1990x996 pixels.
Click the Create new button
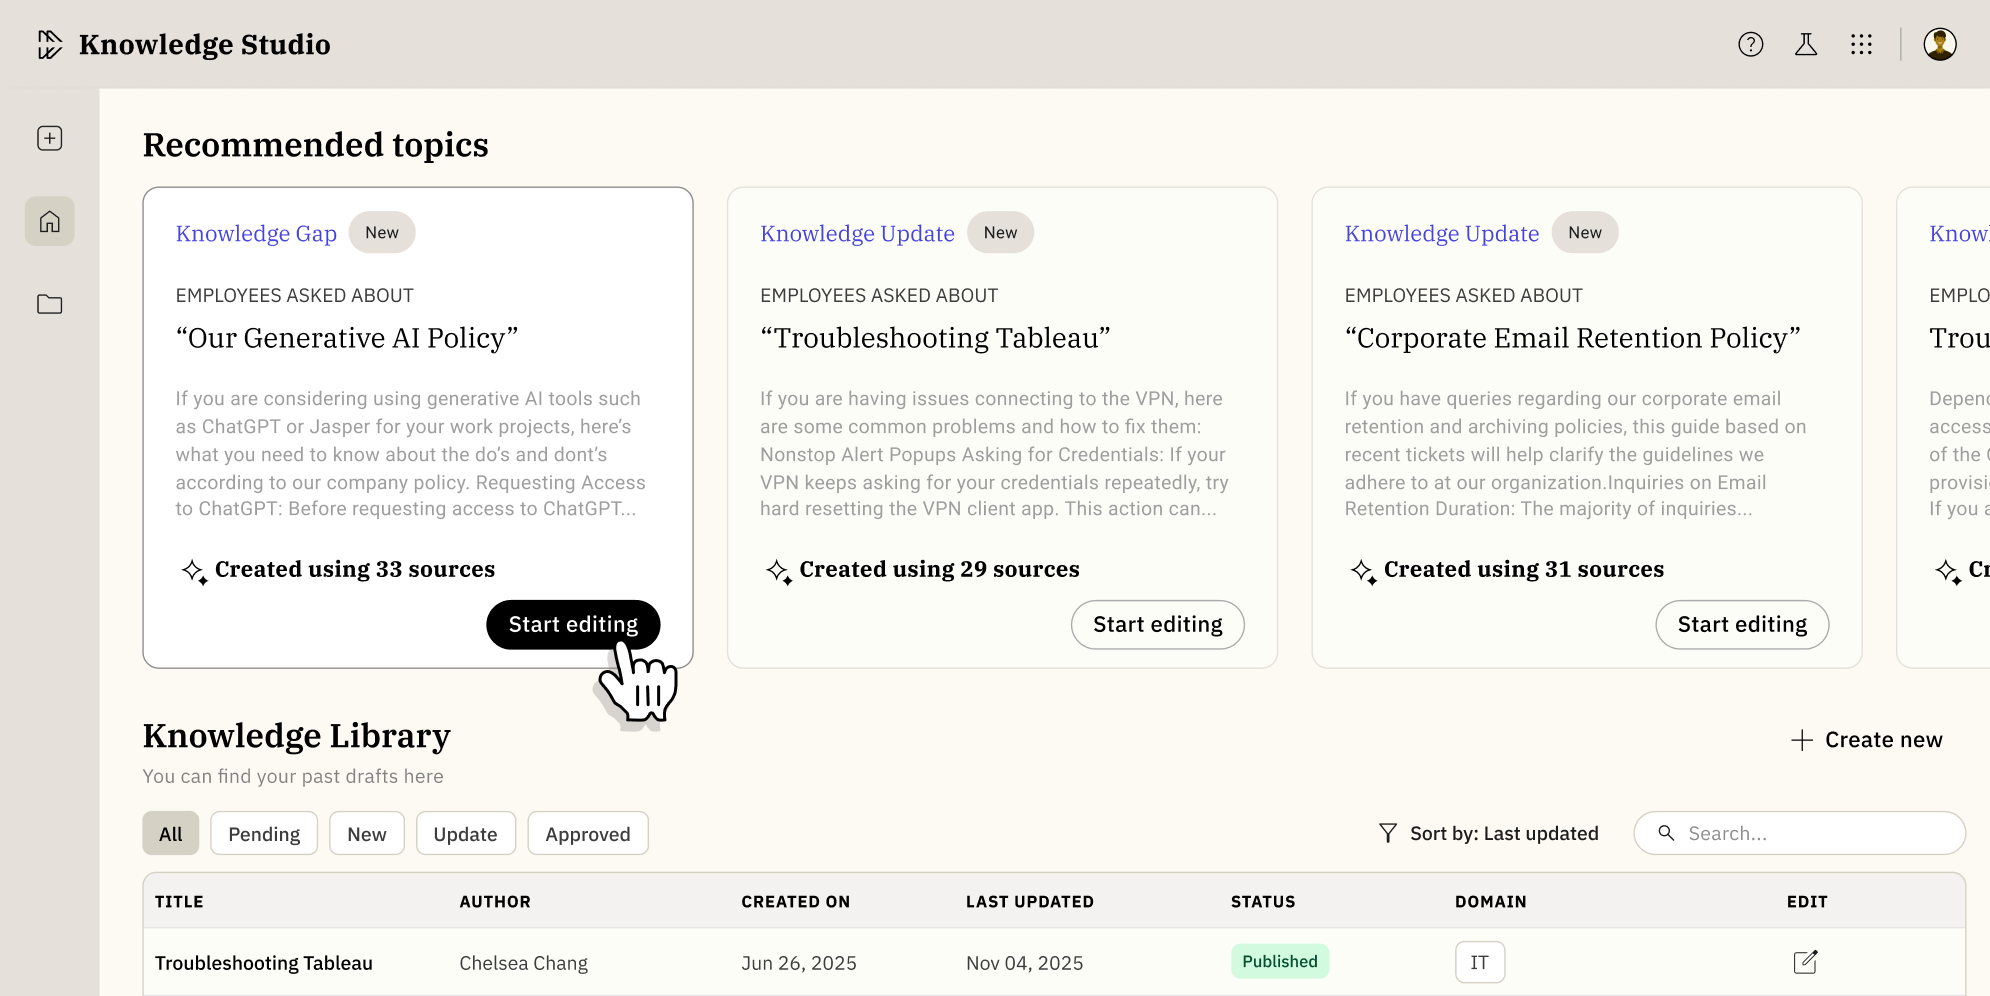1866,739
